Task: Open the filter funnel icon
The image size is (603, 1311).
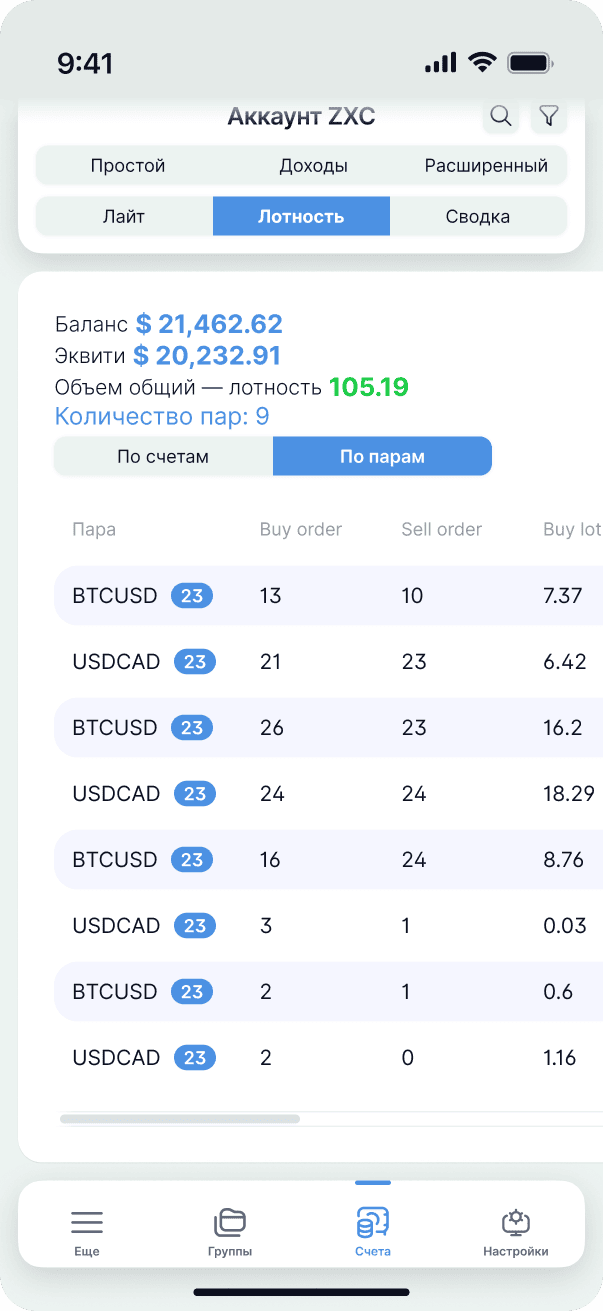Action: point(548,116)
